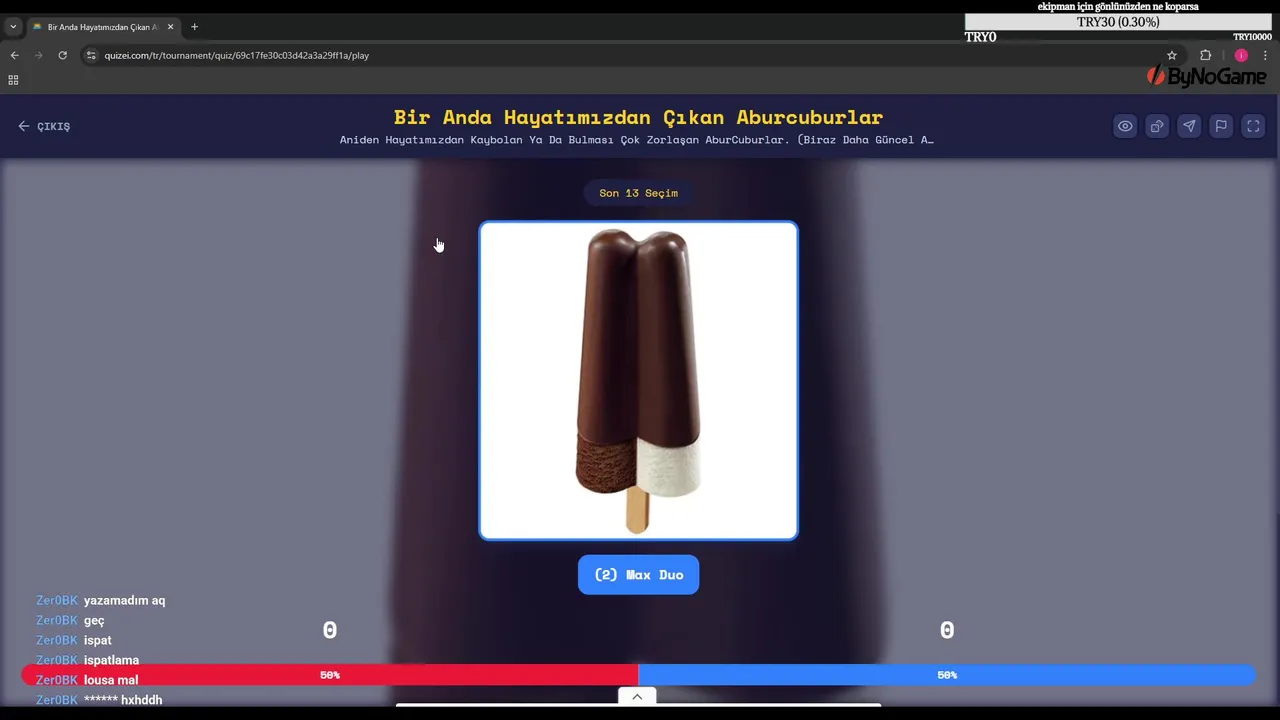Open the Chrome three-dot menu

tap(1265, 55)
